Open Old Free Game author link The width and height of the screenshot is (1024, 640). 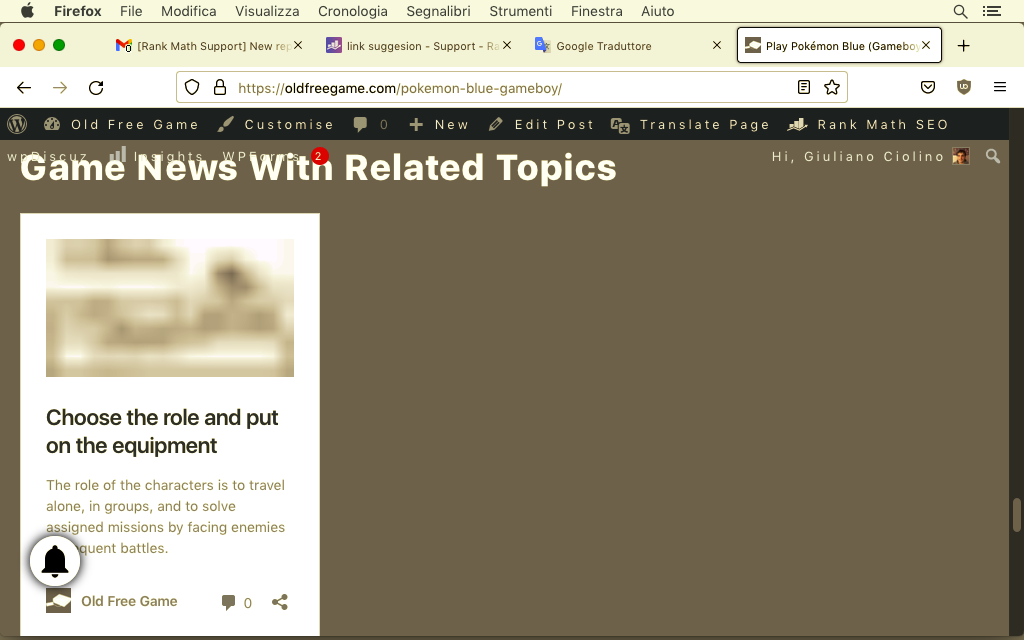tap(129, 601)
